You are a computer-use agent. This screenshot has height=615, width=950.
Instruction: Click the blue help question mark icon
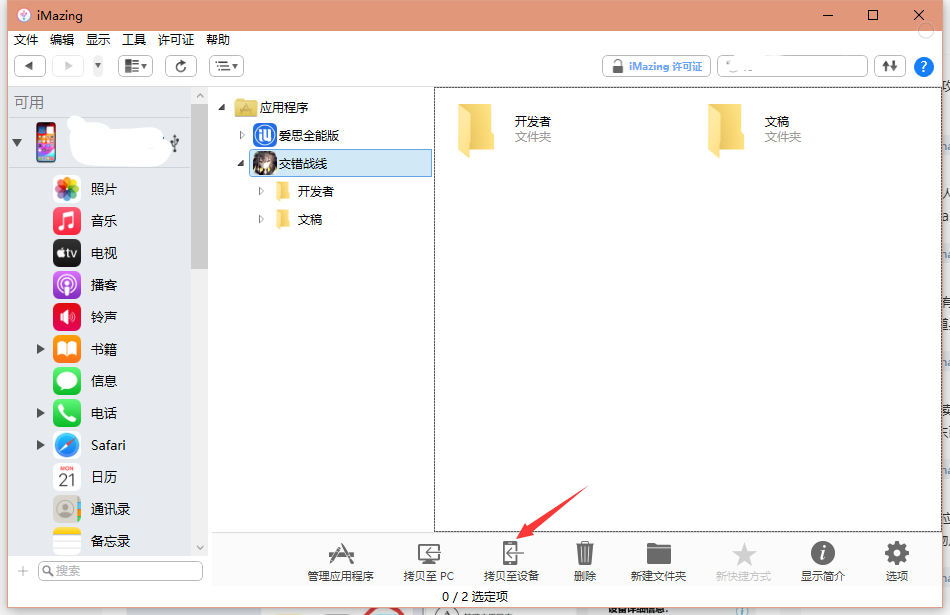click(923, 67)
